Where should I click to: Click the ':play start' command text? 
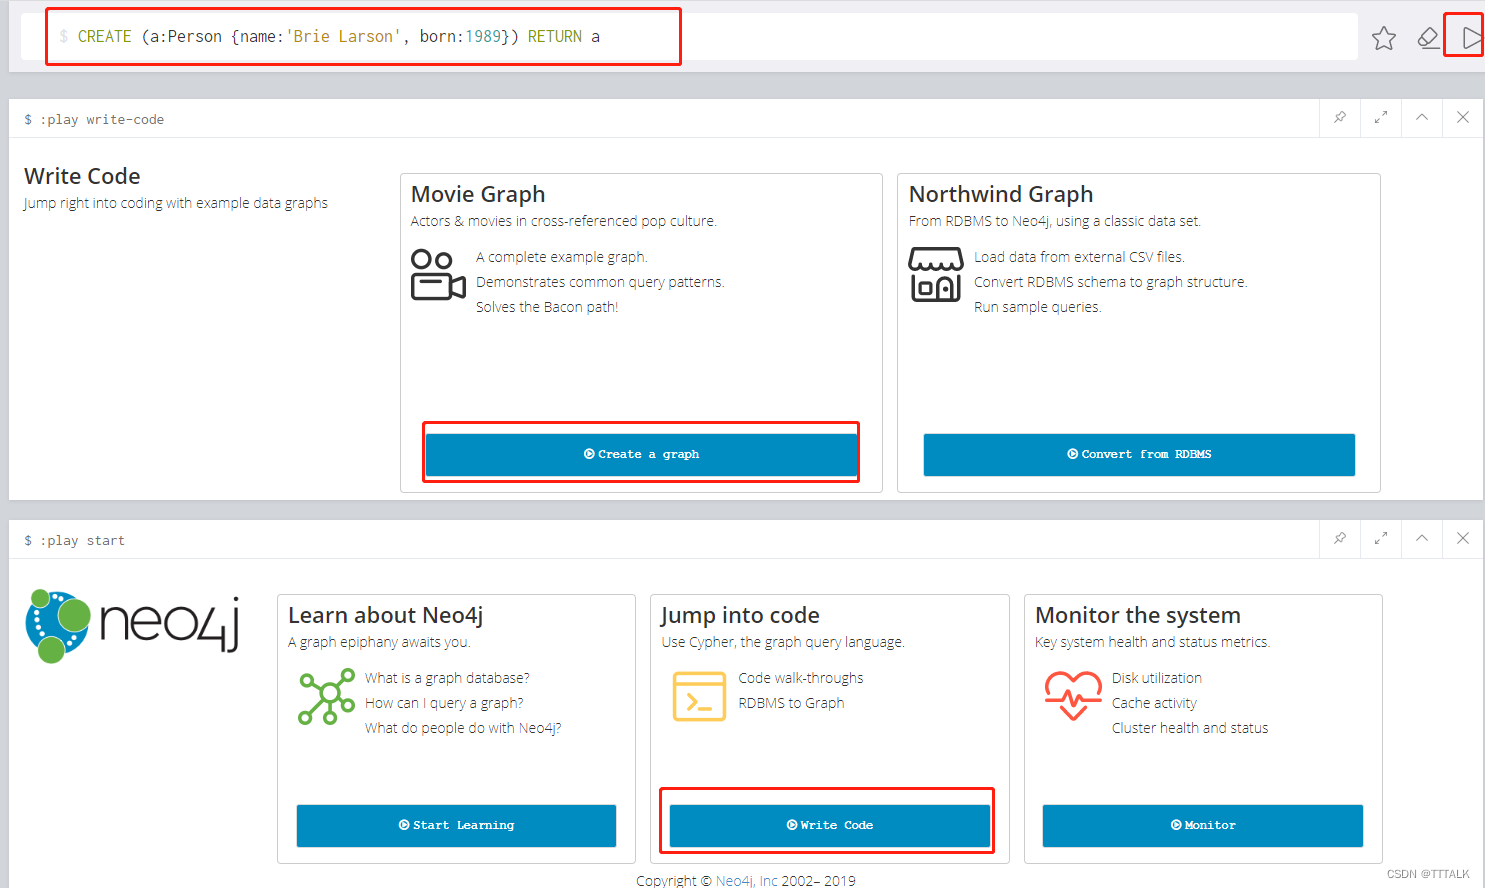pyautogui.click(x=82, y=540)
